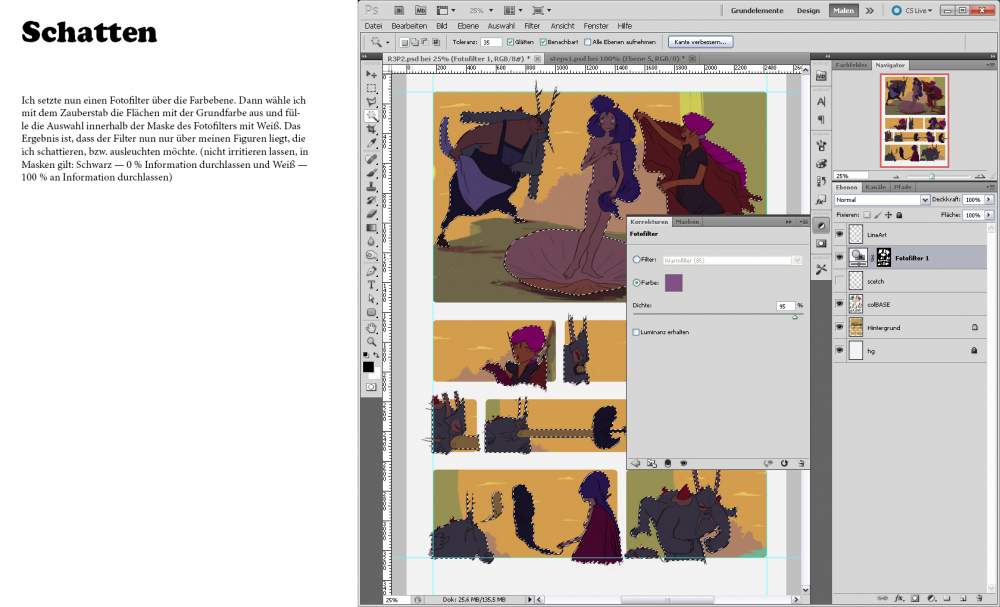This screenshot has height=607, width=1000.
Task: Delete adjustment via trash icon in Korrekturen
Action: pos(800,463)
